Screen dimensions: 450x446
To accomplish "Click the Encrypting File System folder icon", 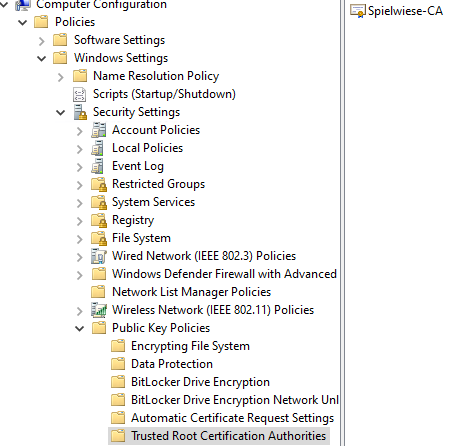I will point(118,346).
